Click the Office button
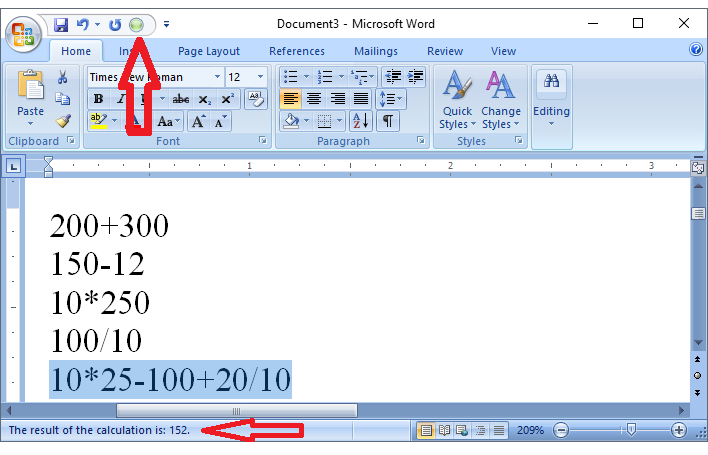This screenshot has width=708, height=455. (21, 31)
